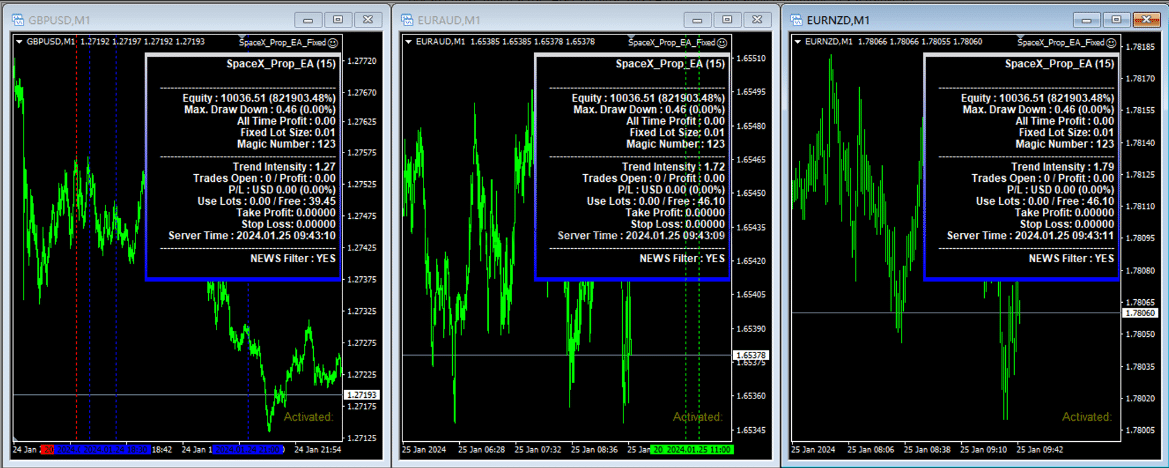Open the EURNZD chart dropdown triangle
The image size is (1169, 468).
[797, 42]
